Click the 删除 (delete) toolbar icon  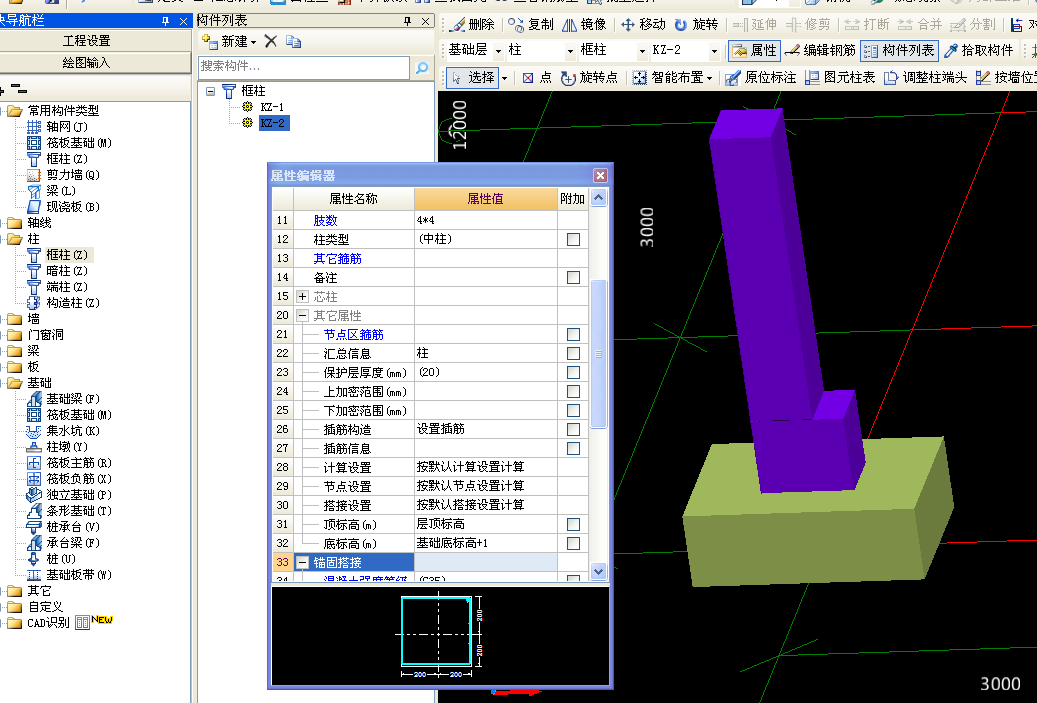coord(472,24)
